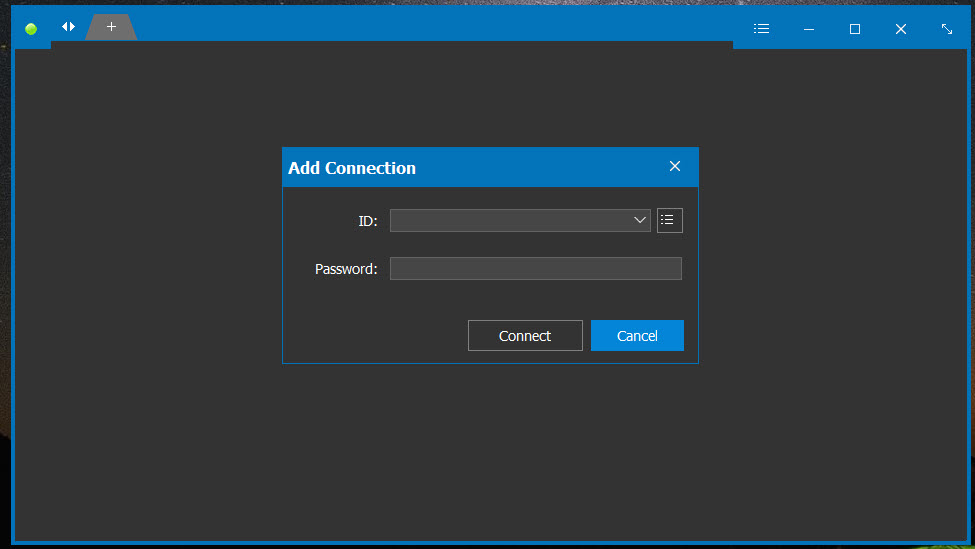Click the Cancel button
This screenshot has width=975, height=549.
[637, 336]
